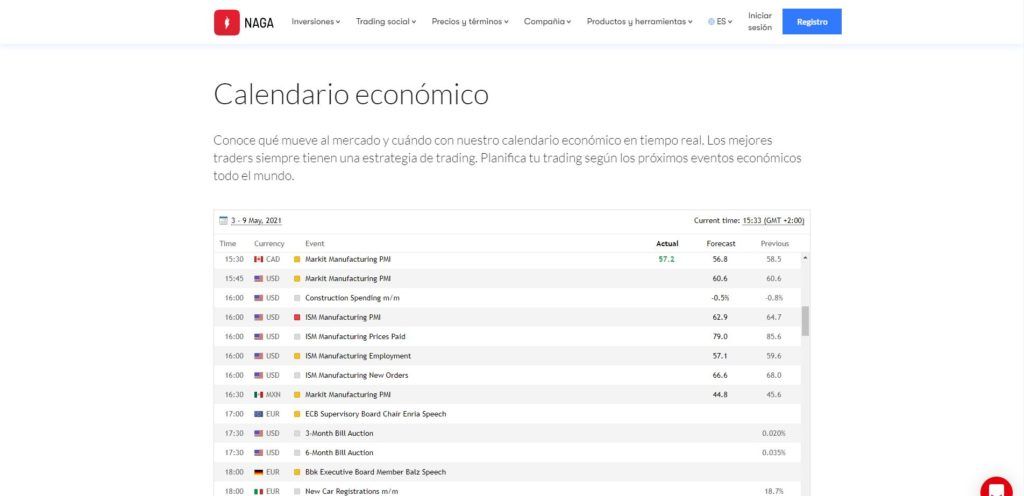Open the Construction Spending m/m event
Screen dimensions: 1024x496
[x=352, y=298]
